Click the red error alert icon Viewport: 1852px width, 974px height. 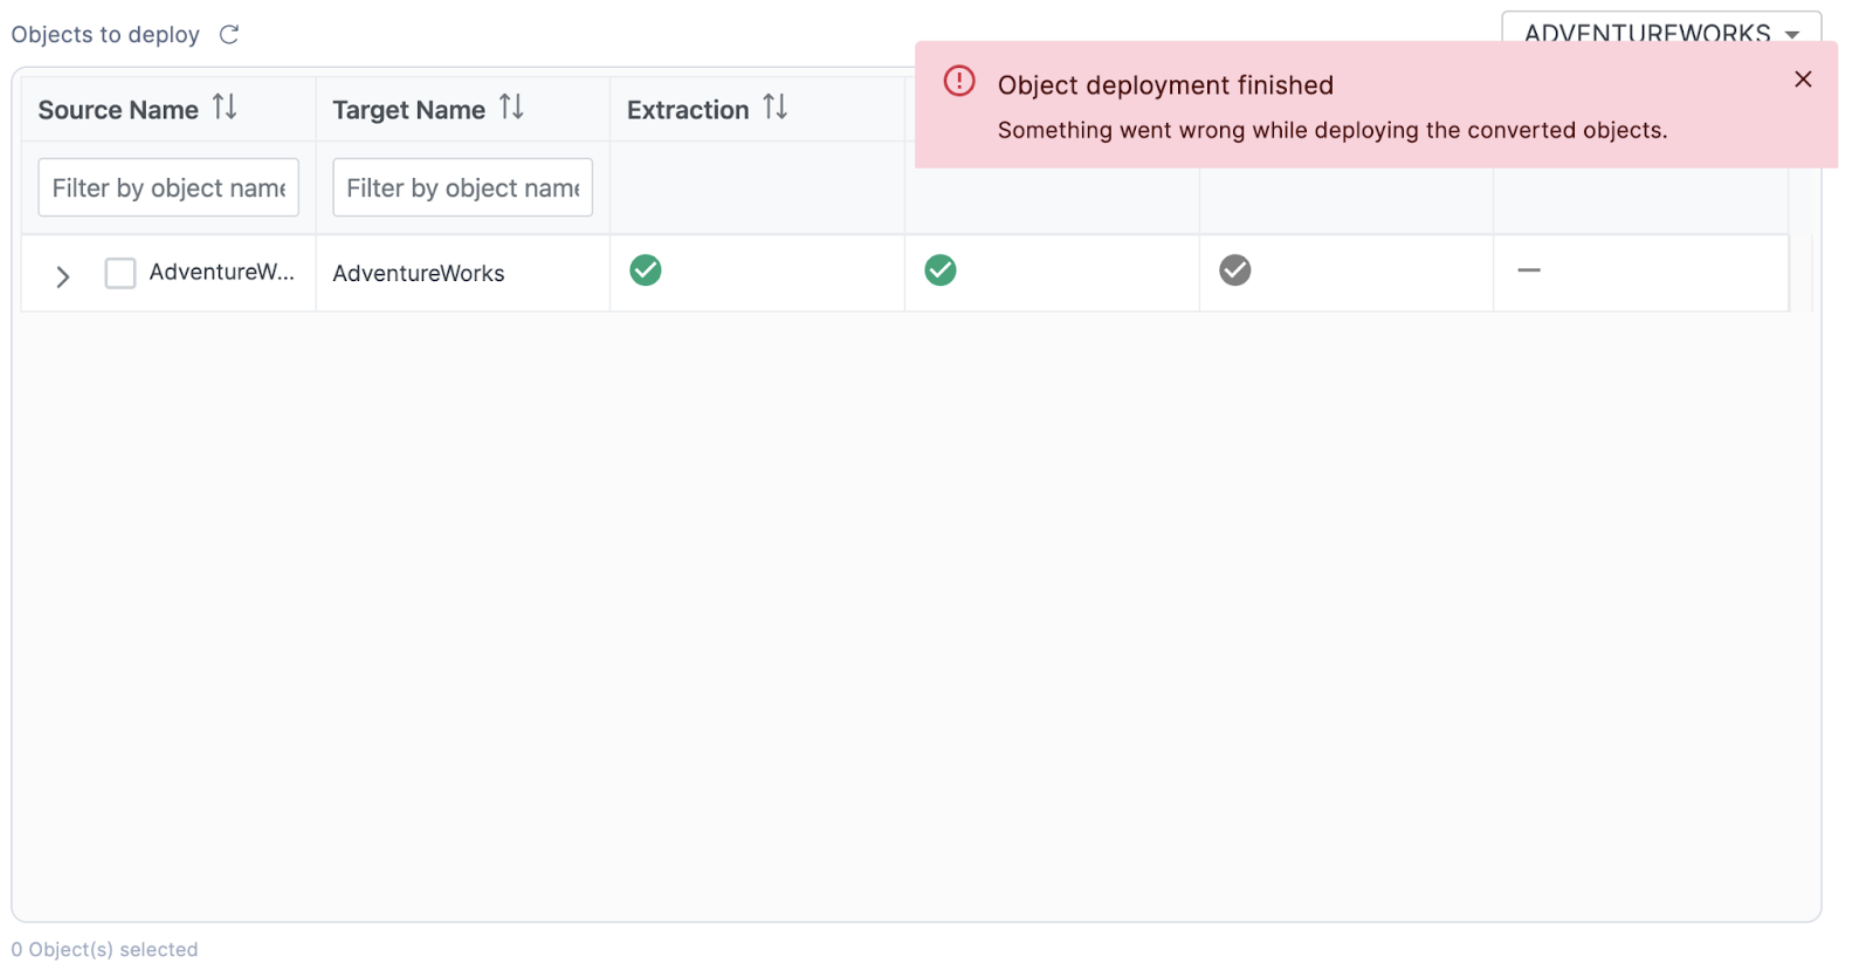tap(959, 82)
